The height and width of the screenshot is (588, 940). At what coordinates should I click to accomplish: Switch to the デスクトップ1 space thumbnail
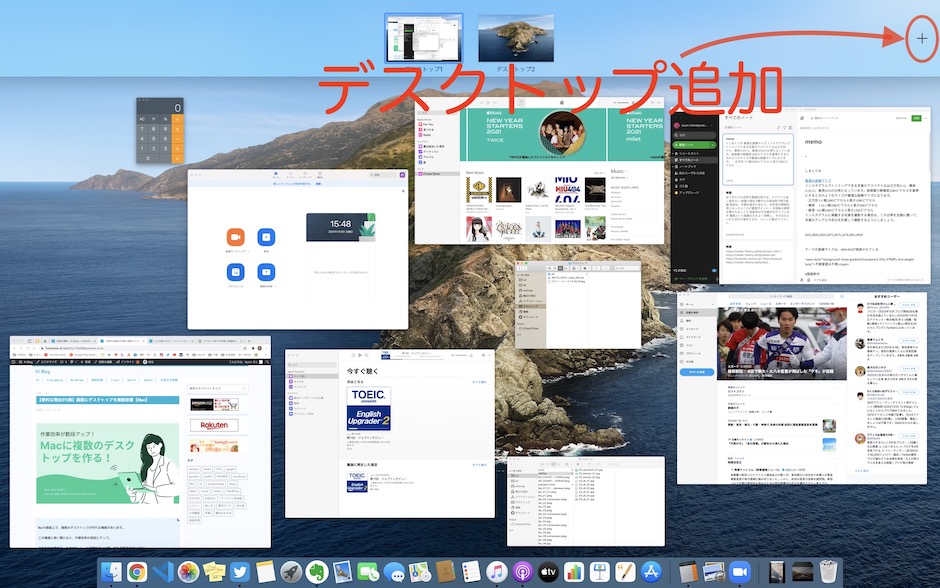click(423, 38)
